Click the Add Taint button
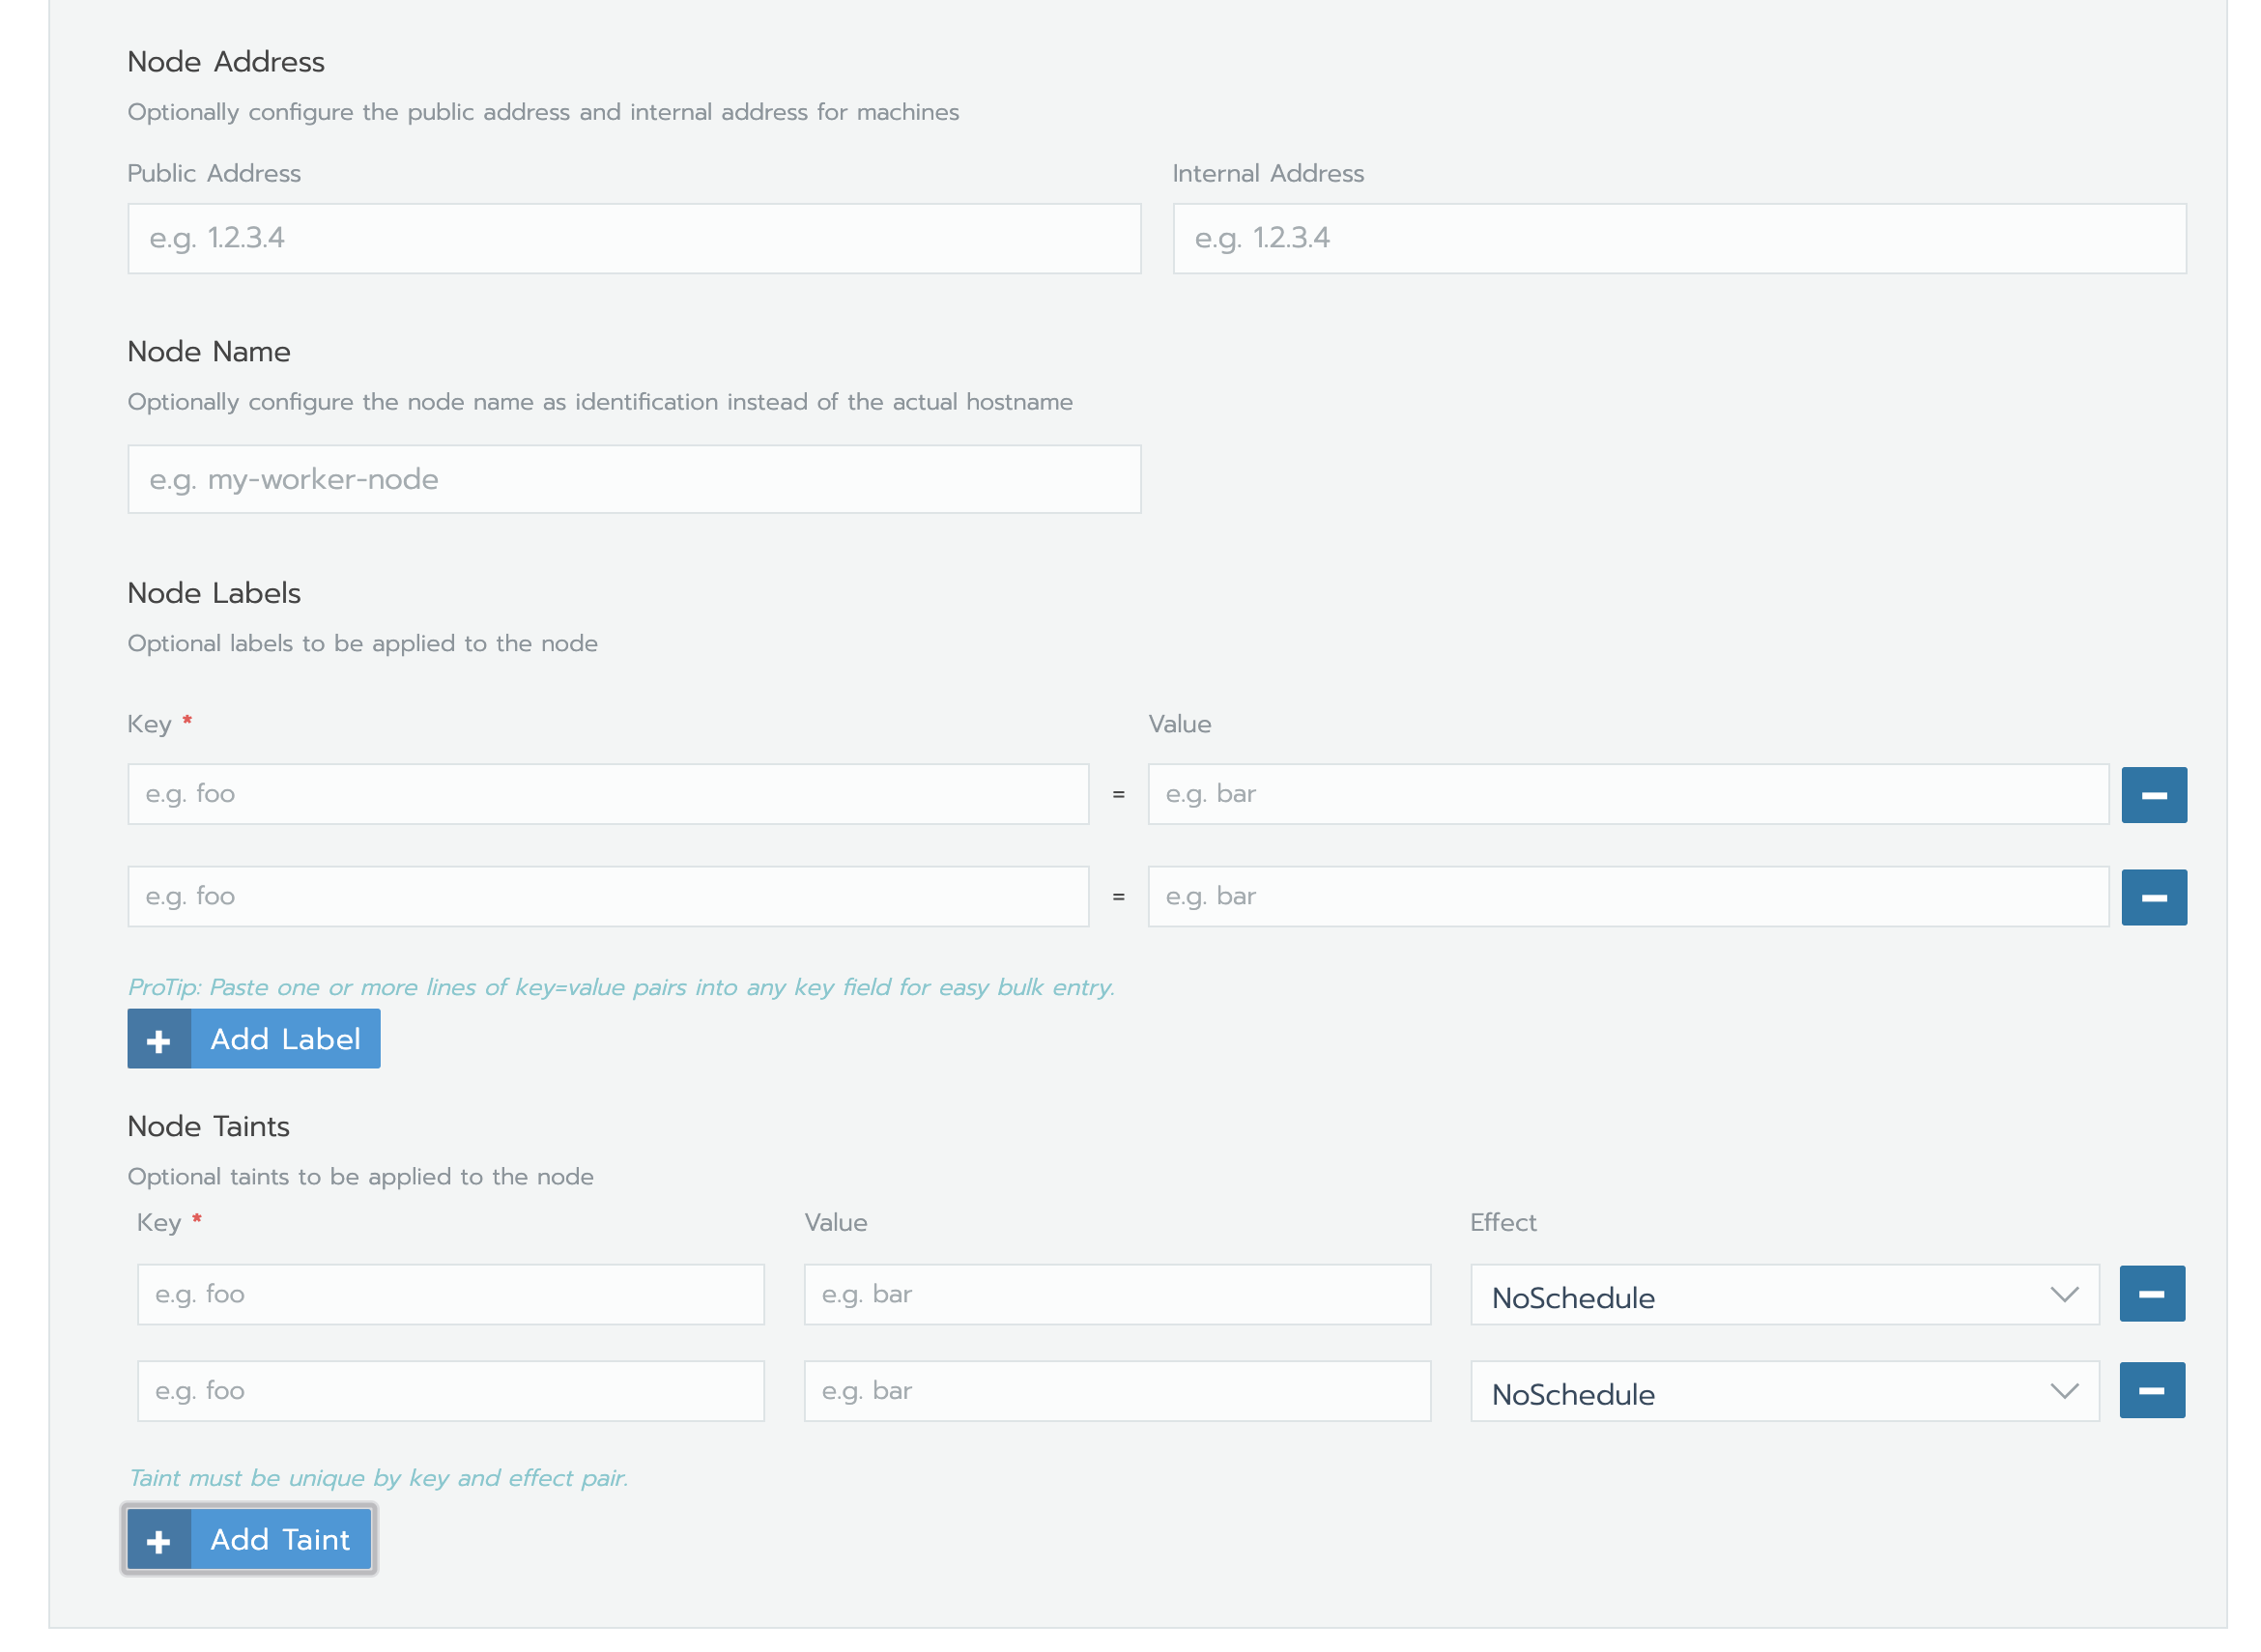Viewport: 2261px width, 1652px height. pos(279,1539)
